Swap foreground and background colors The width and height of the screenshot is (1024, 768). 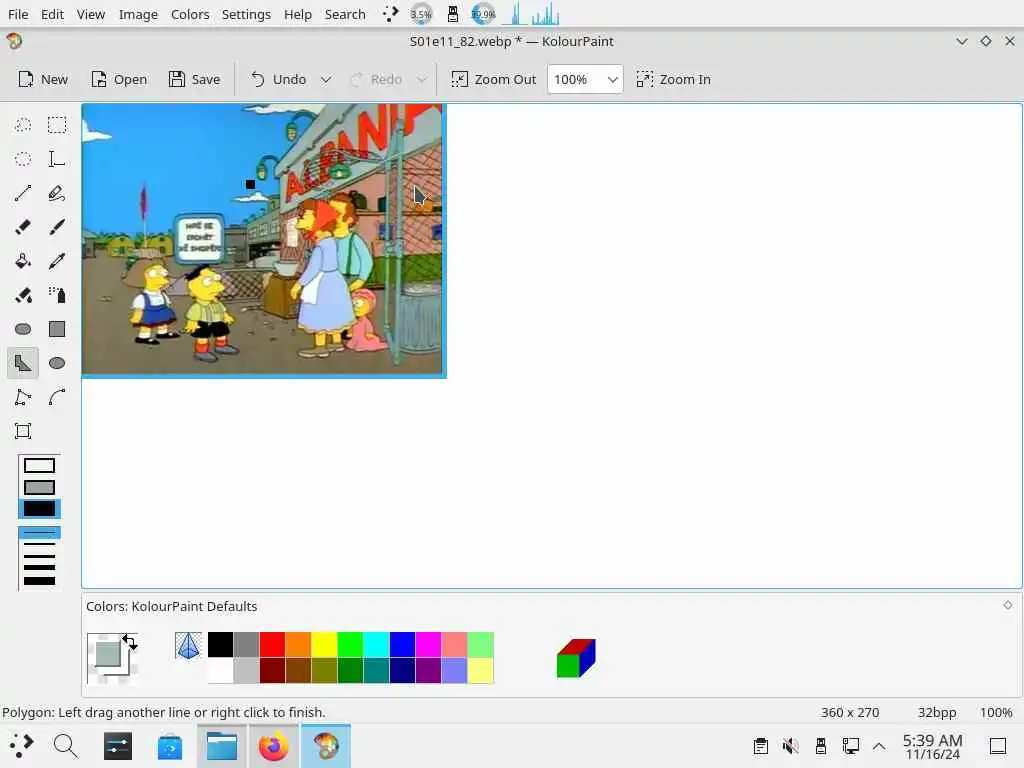(x=129, y=643)
